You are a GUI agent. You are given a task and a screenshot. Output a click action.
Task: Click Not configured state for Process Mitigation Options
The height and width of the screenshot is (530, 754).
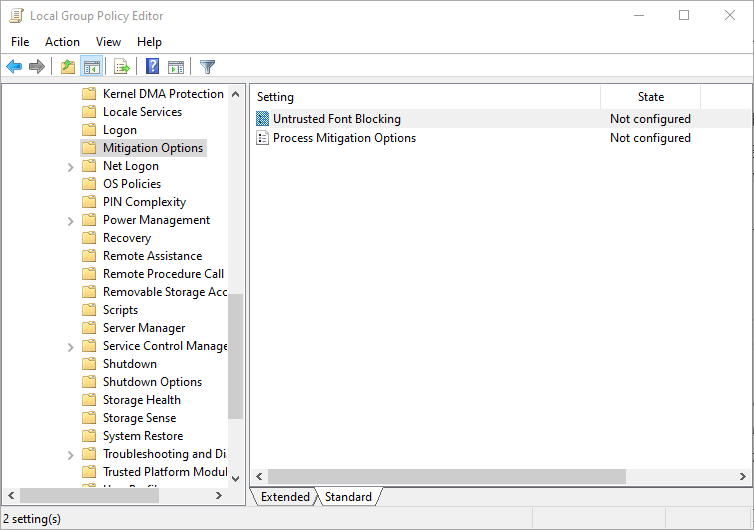[650, 138]
